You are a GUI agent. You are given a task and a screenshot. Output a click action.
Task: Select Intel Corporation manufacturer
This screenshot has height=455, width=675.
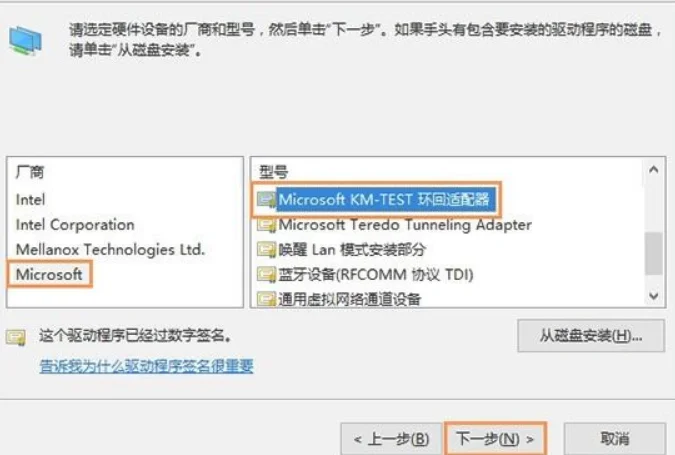tap(75, 225)
